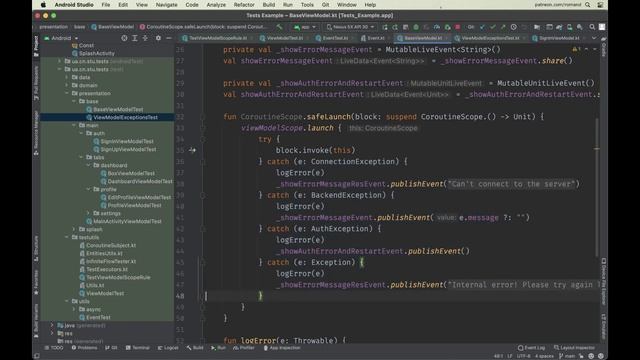Open the Nexus 5X API 30 device dropdown
This screenshot has height=360, width=640.
click(351, 27)
